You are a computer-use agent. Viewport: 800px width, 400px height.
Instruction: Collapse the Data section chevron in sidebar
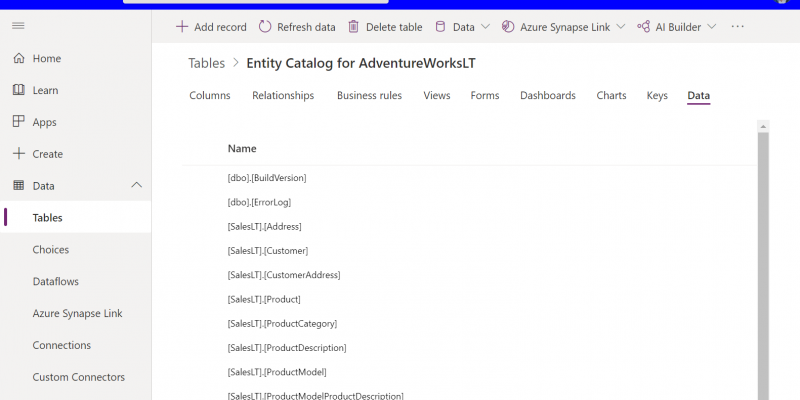[137, 185]
